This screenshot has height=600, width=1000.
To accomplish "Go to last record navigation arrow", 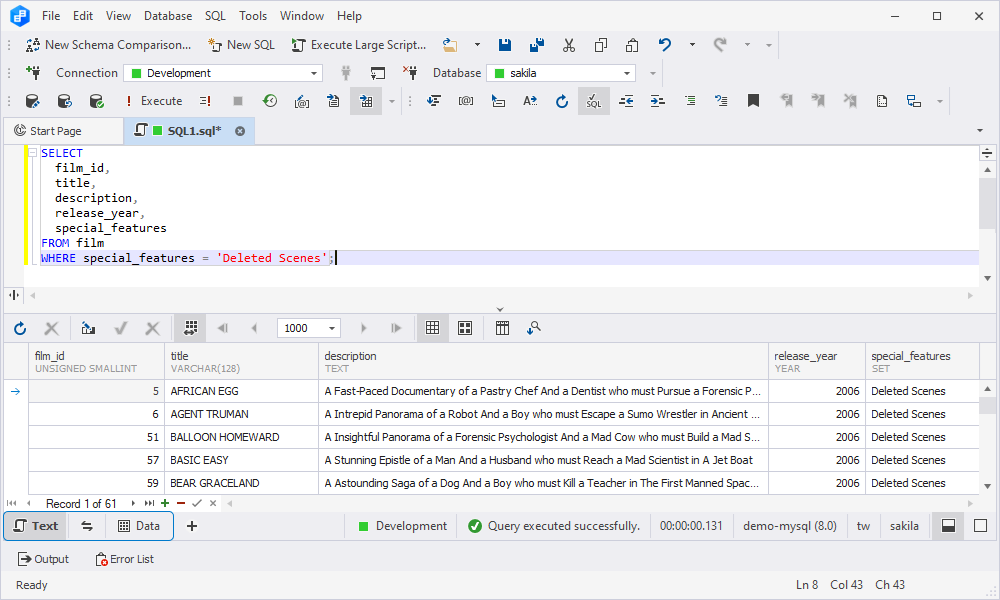I will tap(149, 503).
